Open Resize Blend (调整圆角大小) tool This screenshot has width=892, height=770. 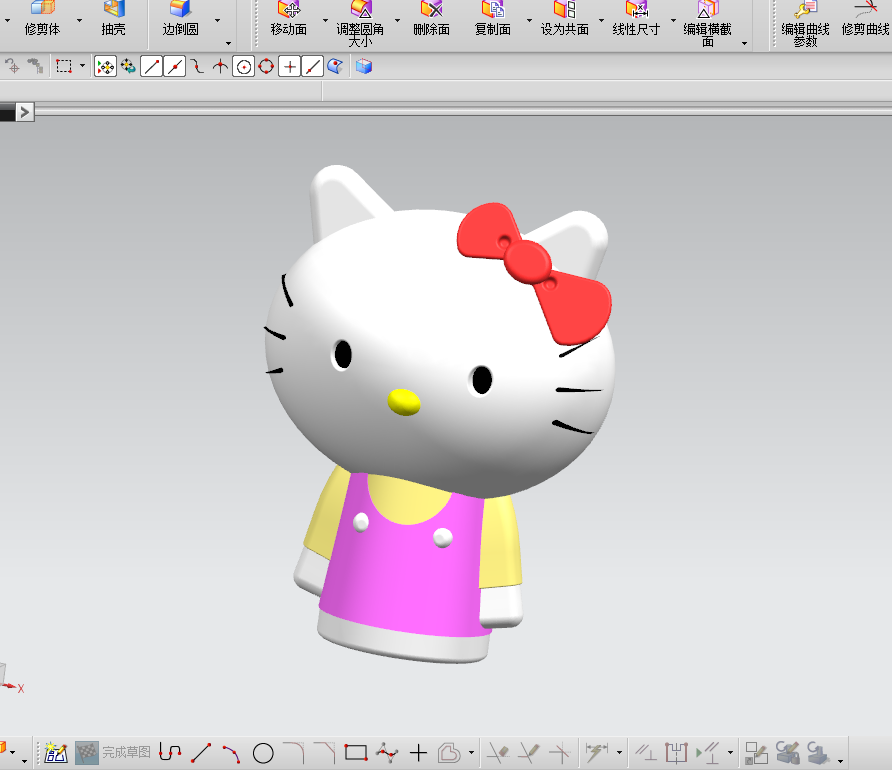coord(360,24)
